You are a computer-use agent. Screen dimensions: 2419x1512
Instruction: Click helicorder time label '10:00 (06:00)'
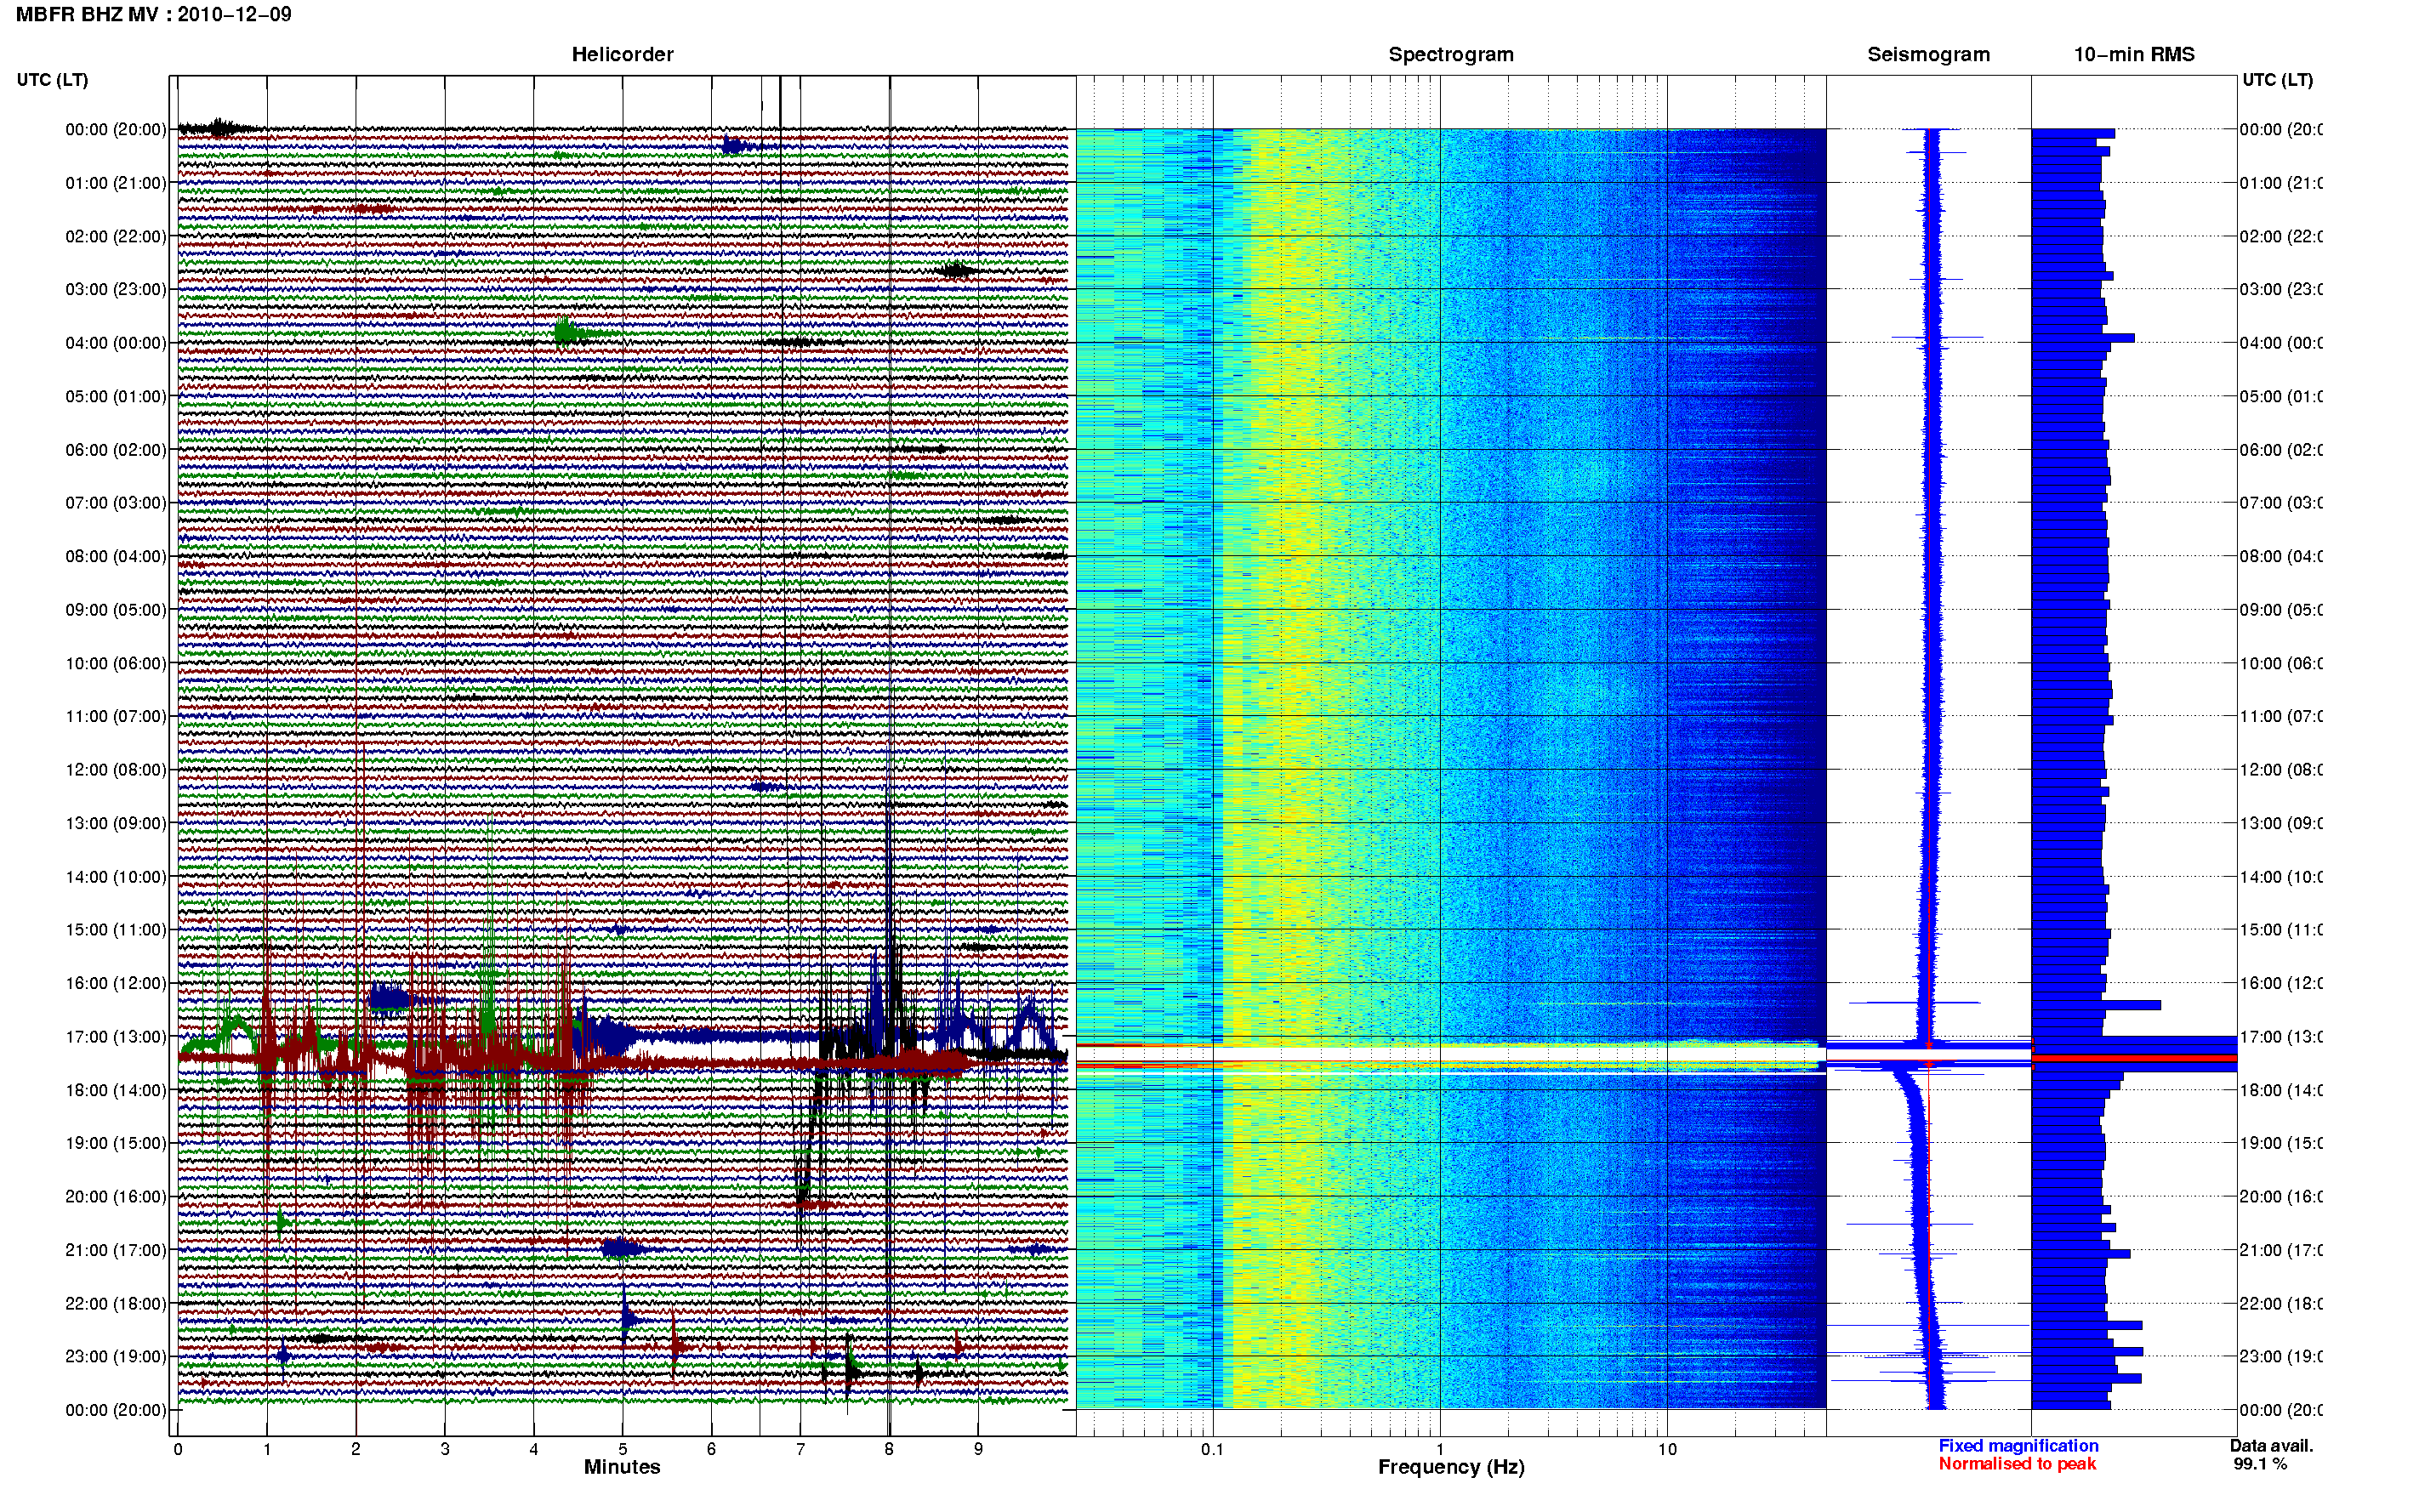click(x=116, y=663)
